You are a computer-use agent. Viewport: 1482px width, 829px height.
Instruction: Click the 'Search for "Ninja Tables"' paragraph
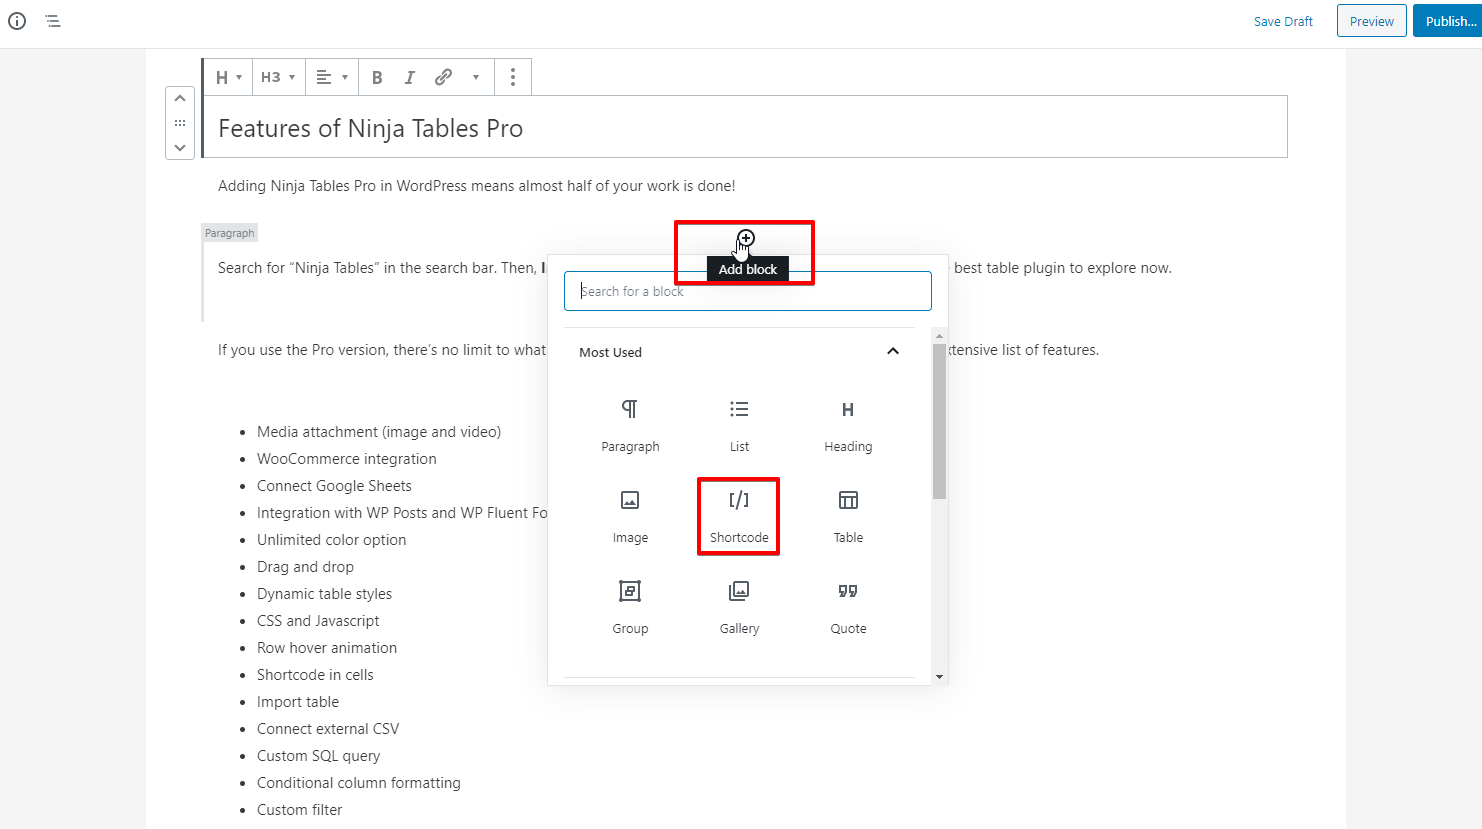[x=695, y=268]
